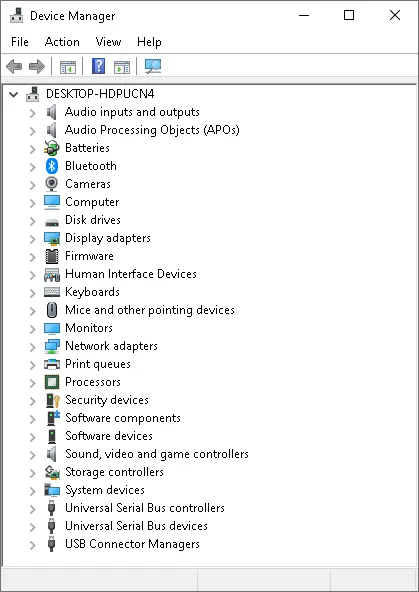Click the Network adapters icon
The width and height of the screenshot is (419, 592).
pyautogui.click(x=52, y=346)
